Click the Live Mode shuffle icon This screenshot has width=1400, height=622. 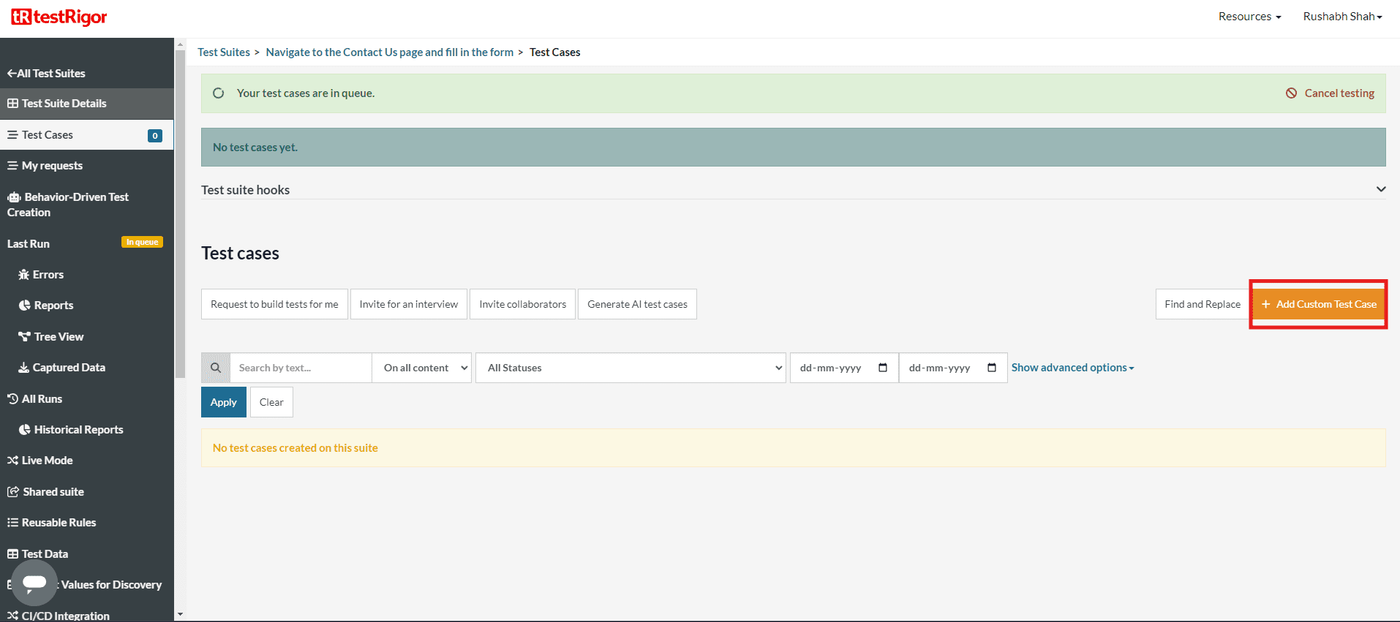coord(13,461)
